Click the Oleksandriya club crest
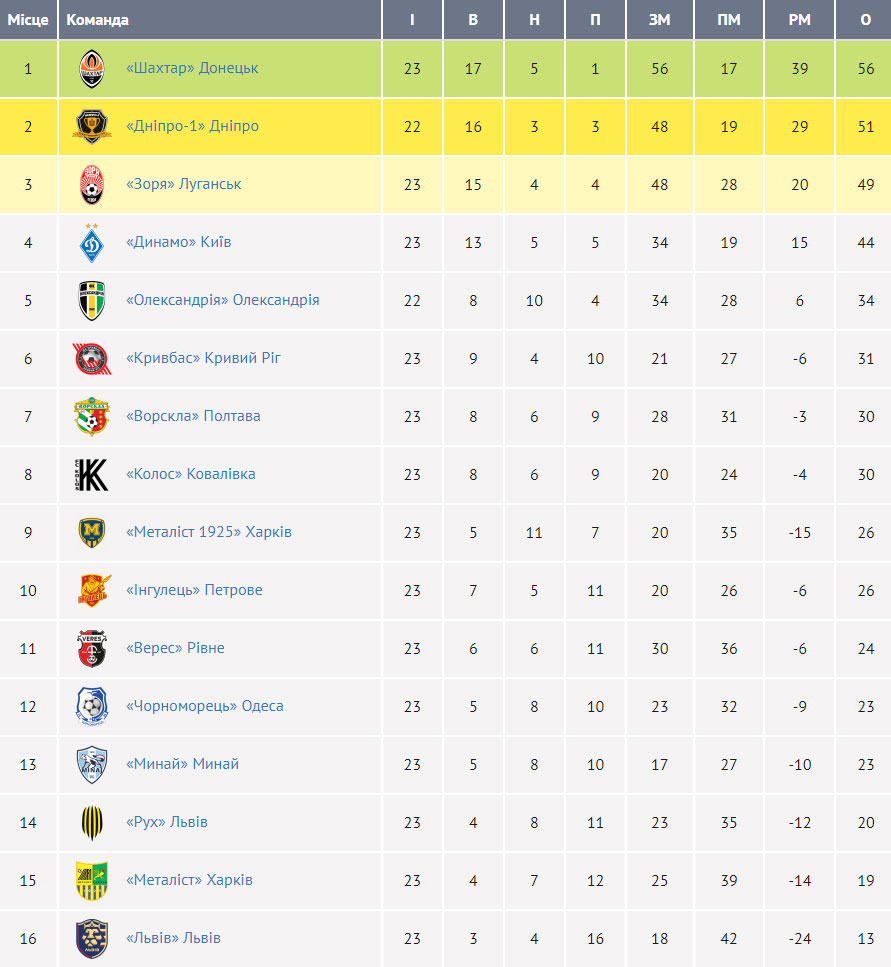 (92, 300)
